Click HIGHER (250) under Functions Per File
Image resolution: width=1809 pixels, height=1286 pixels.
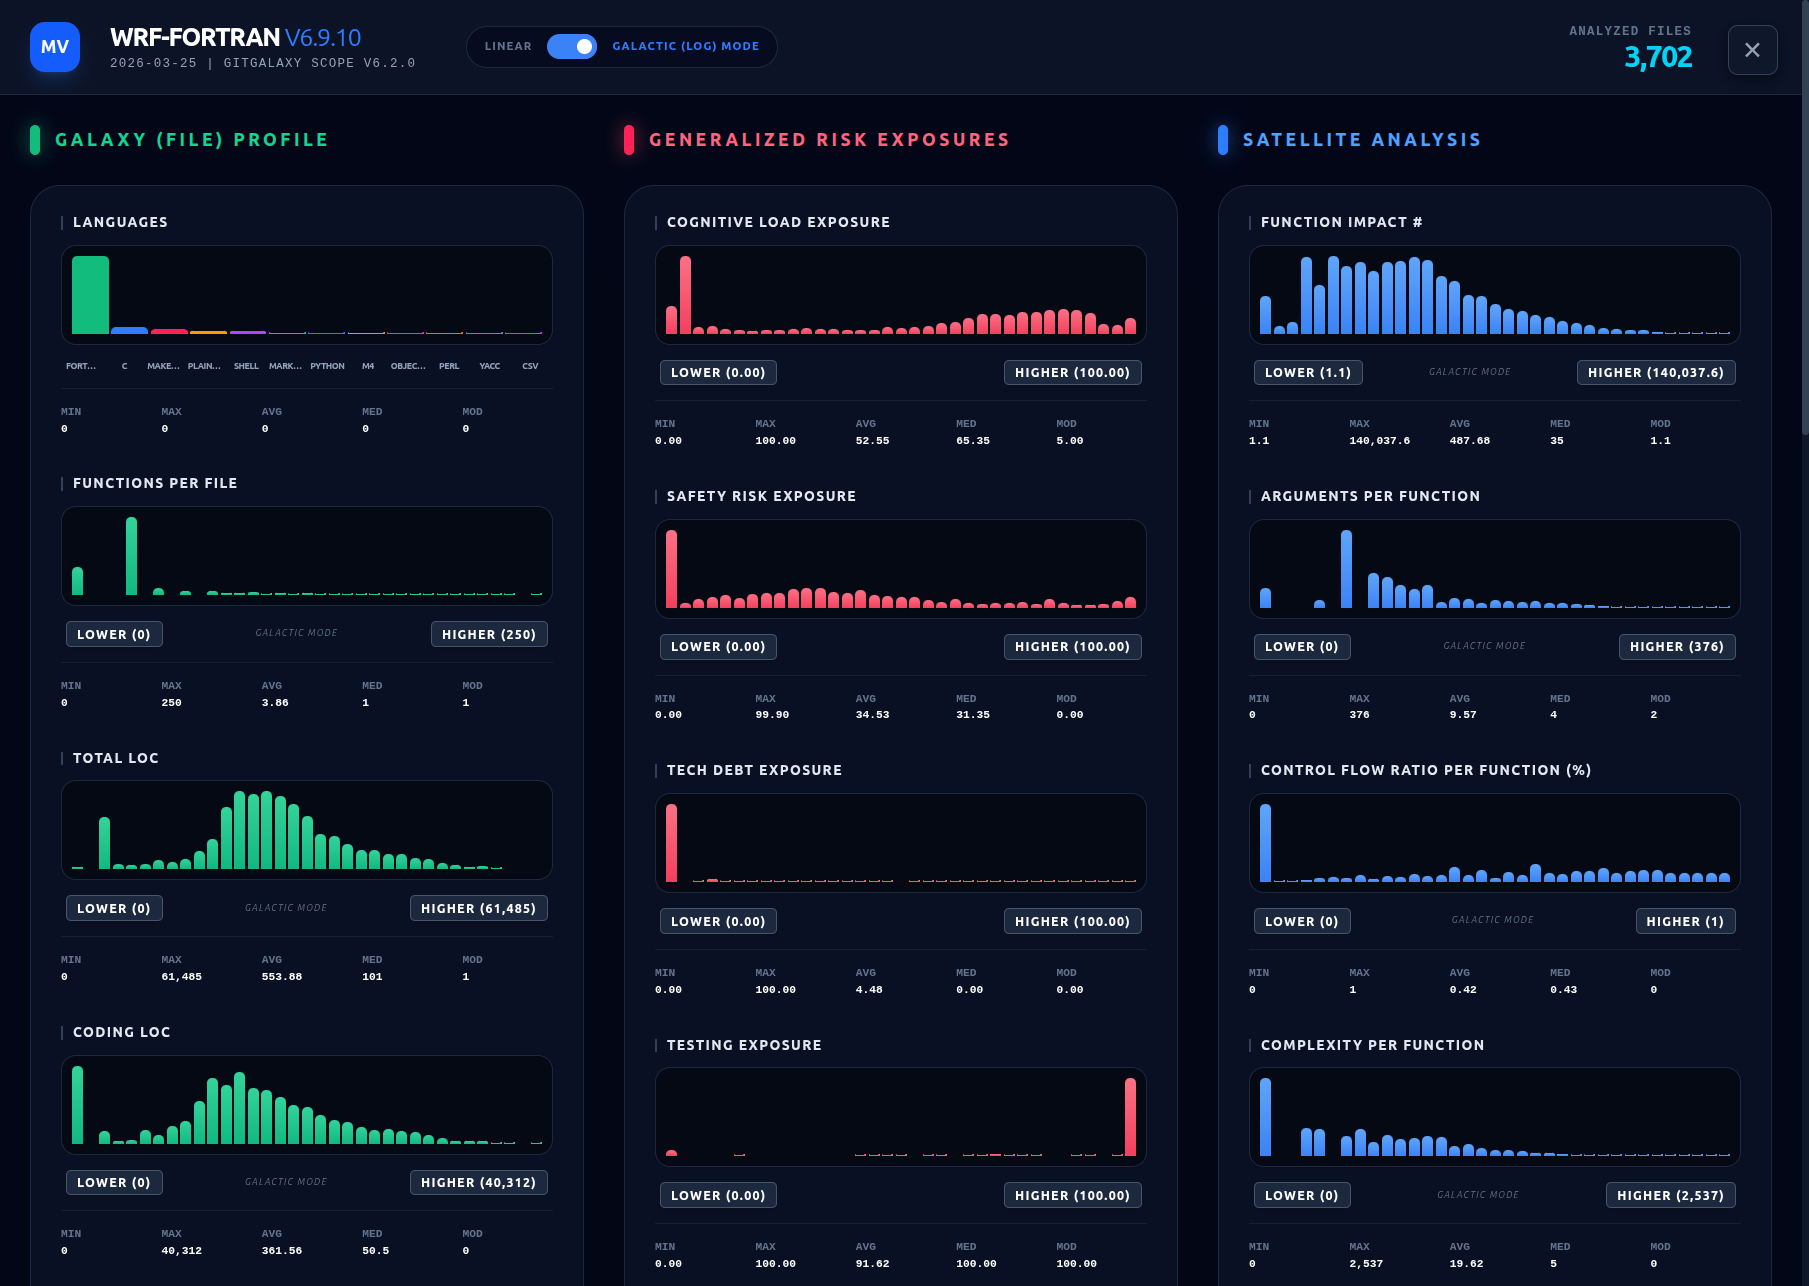click(489, 633)
